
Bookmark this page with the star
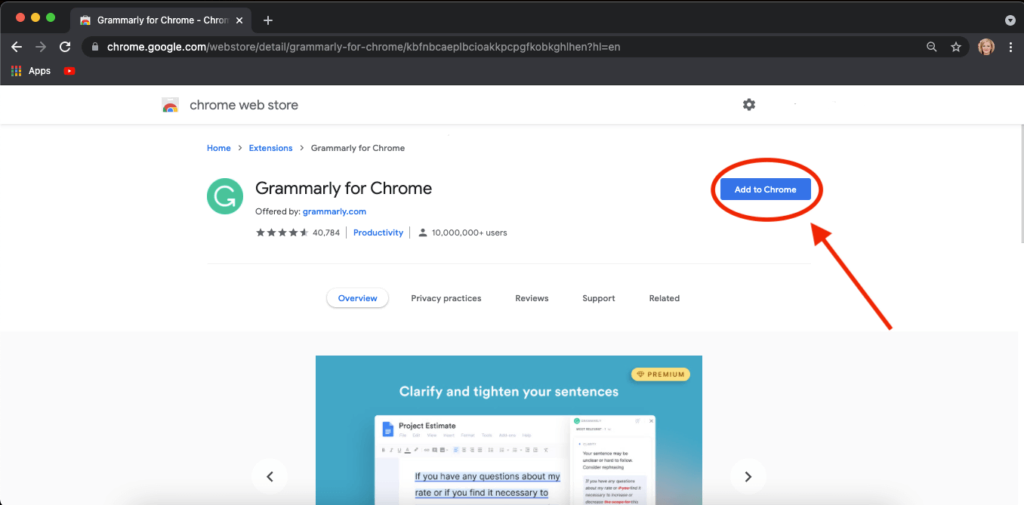[x=955, y=47]
